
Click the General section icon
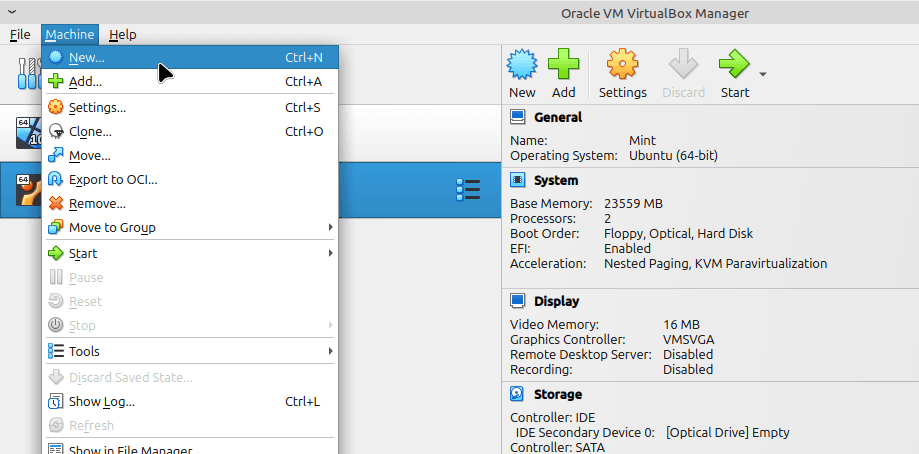point(518,117)
